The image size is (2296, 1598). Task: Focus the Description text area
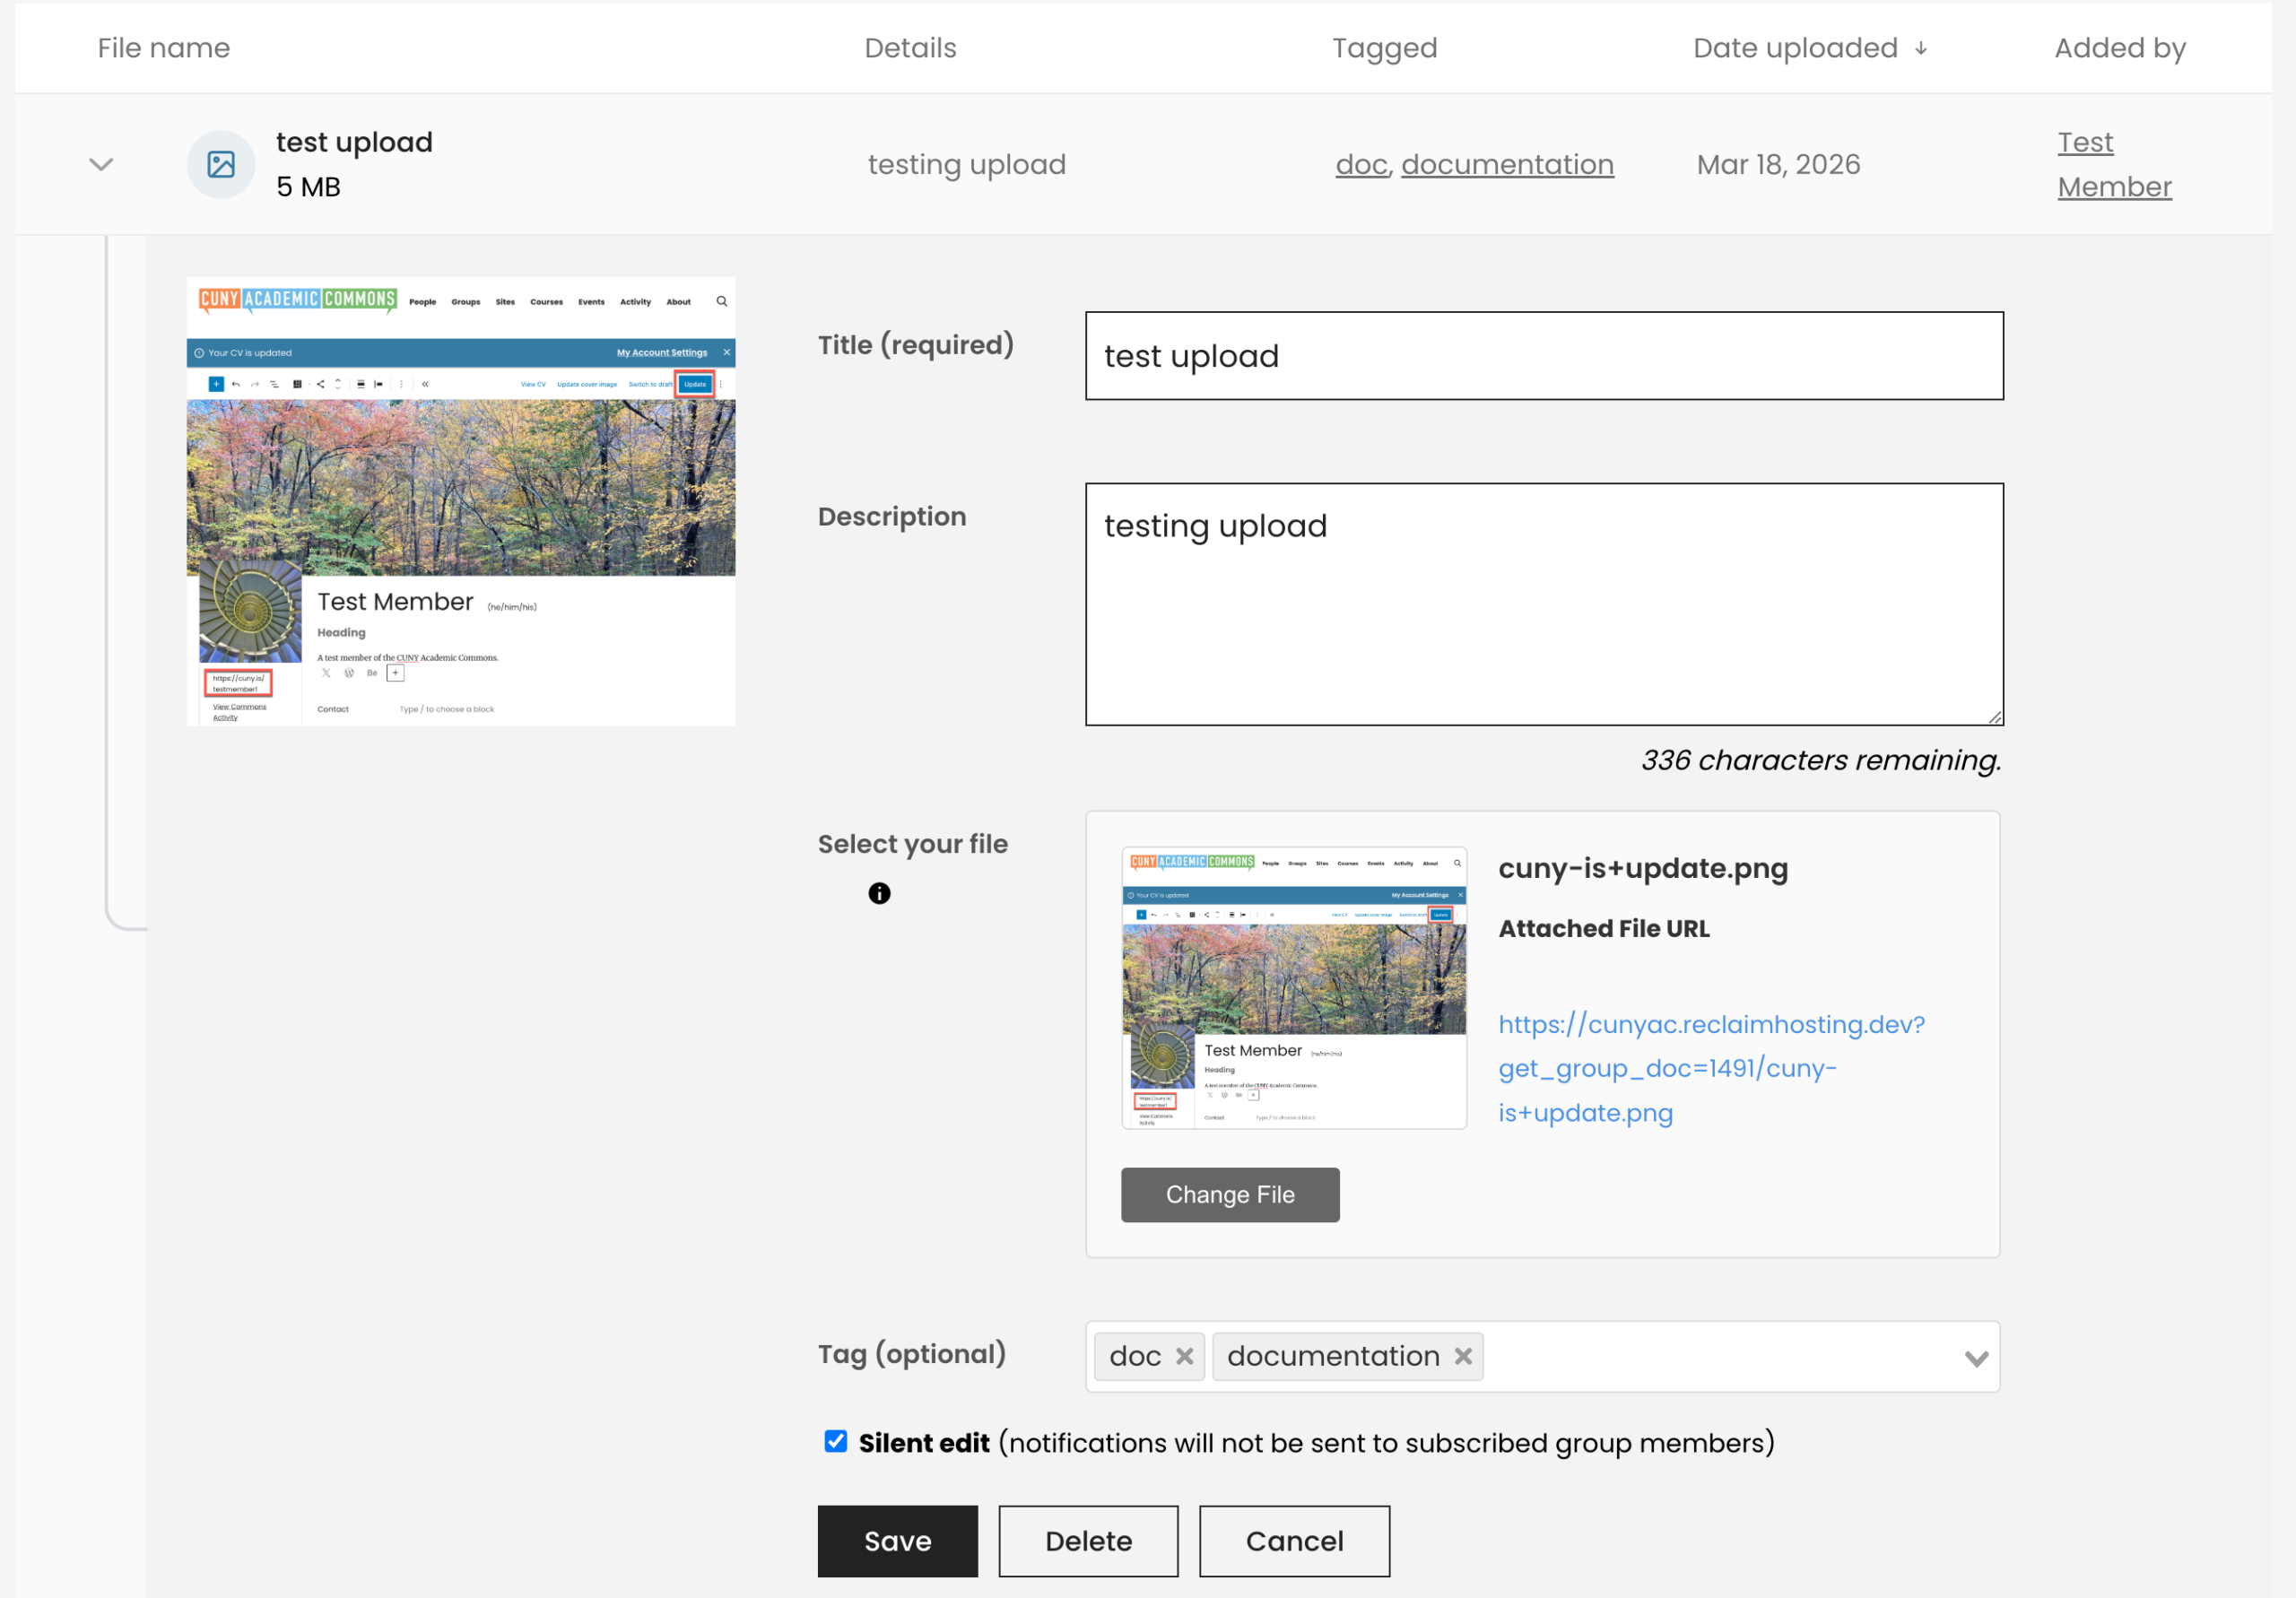(x=1544, y=604)
